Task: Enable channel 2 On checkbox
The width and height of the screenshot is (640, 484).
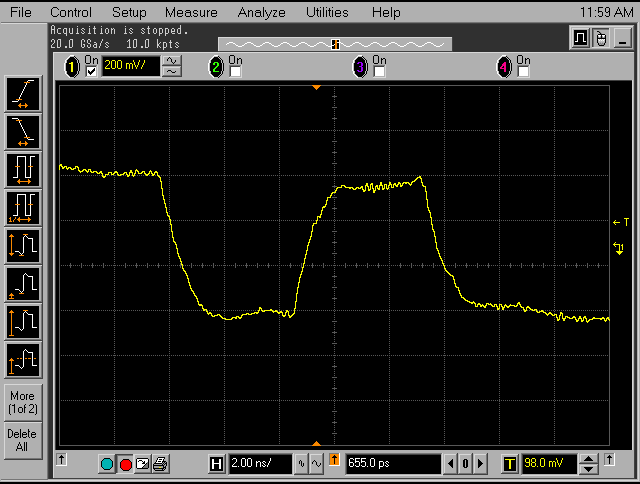Action: [235, 71]
